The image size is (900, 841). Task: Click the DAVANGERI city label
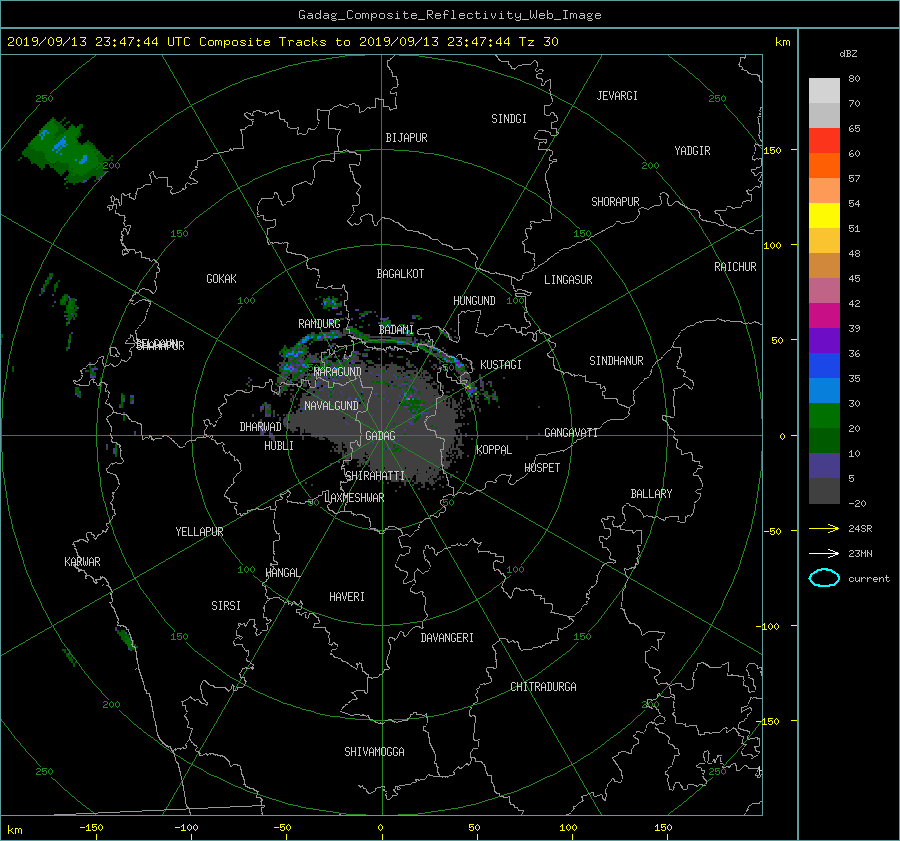pyautogui.click(x=447, y=638)
